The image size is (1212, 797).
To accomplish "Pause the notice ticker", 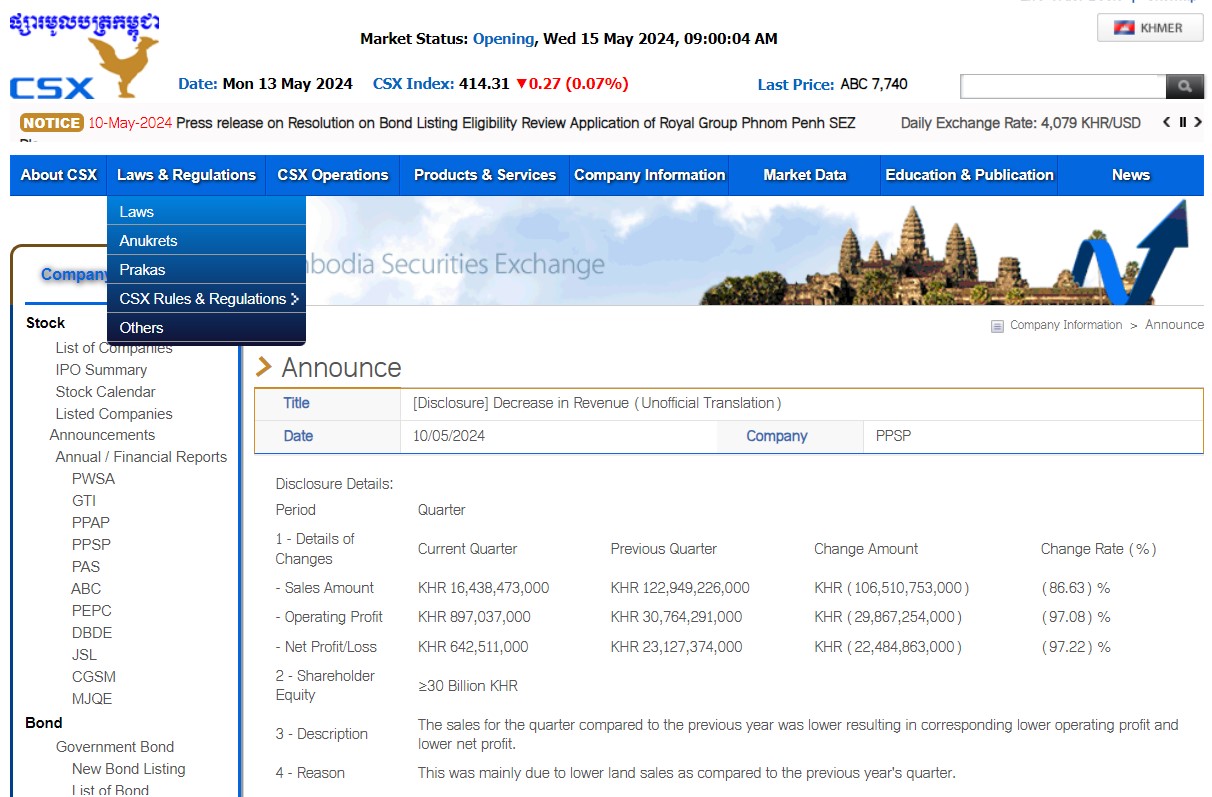I will 1182,122.
